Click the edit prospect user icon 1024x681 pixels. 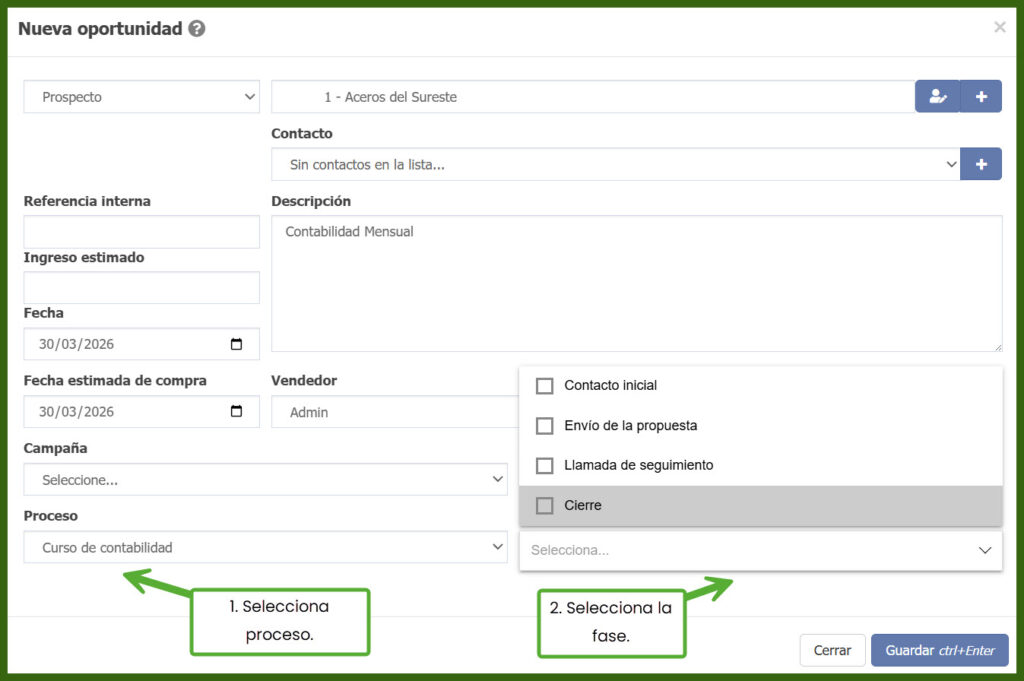(x=937, y=97)
